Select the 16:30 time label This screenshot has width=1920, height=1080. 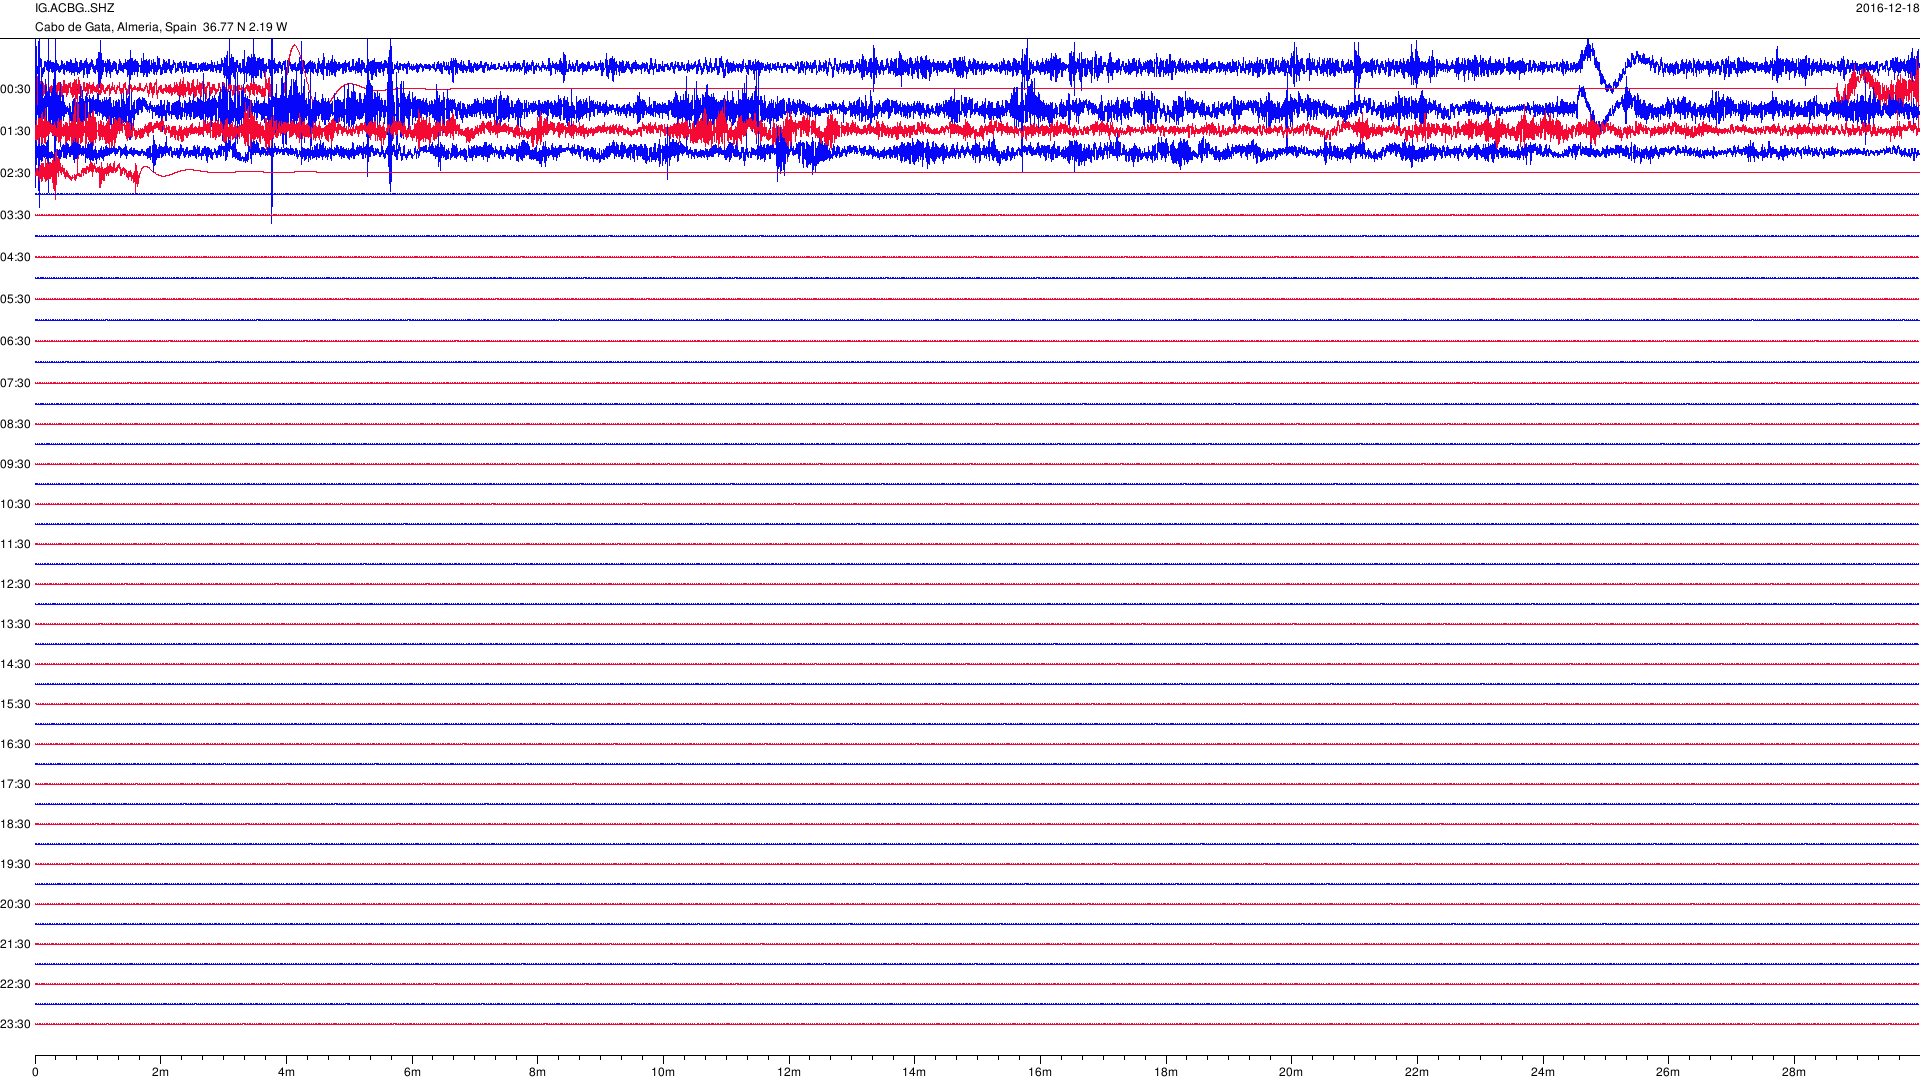coord(15,744)
